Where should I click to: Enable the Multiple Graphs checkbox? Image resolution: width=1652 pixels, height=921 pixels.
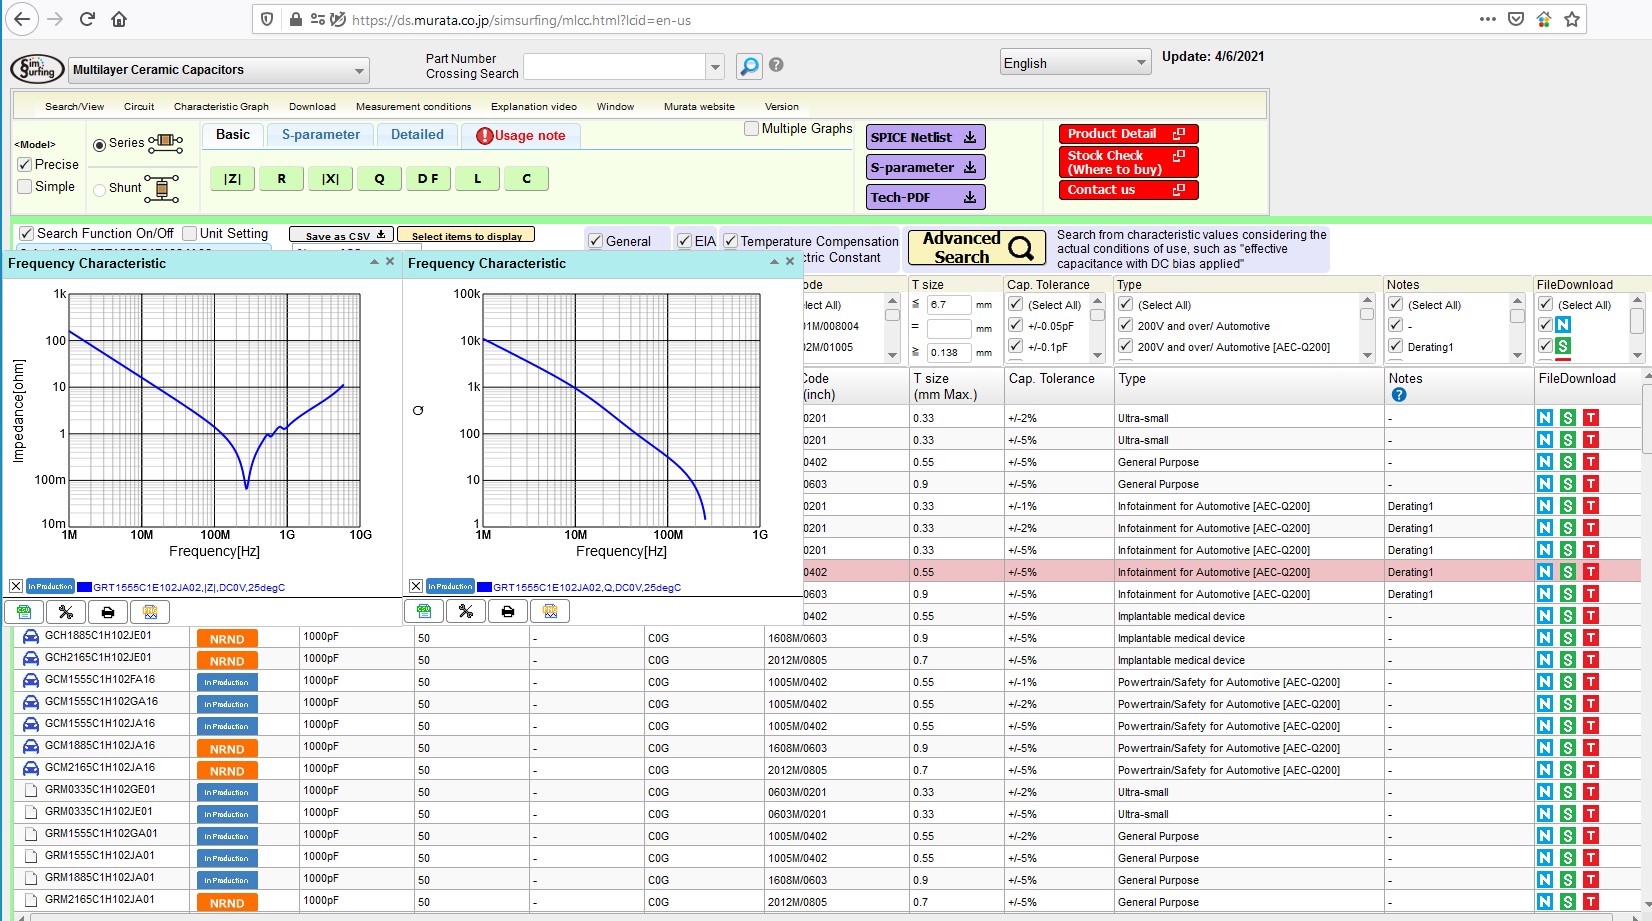pyautogui.click(x=751, y=128)
